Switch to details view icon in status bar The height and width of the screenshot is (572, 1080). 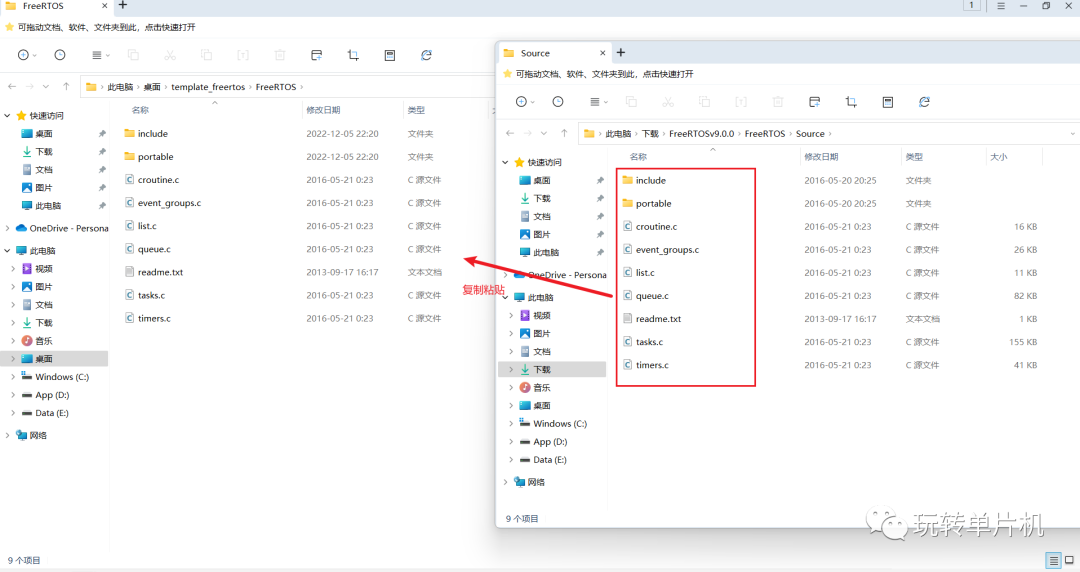(x=1053, y=560)
